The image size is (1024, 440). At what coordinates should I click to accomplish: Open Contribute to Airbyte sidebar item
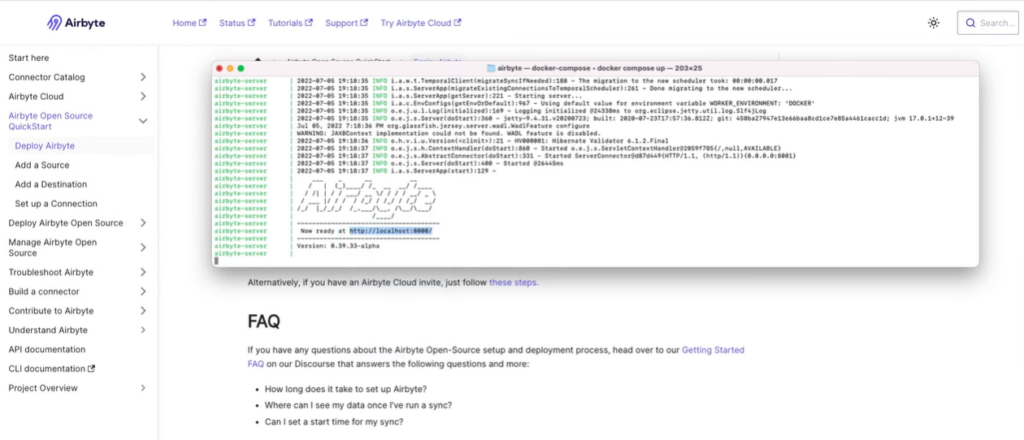click(51, 311)
